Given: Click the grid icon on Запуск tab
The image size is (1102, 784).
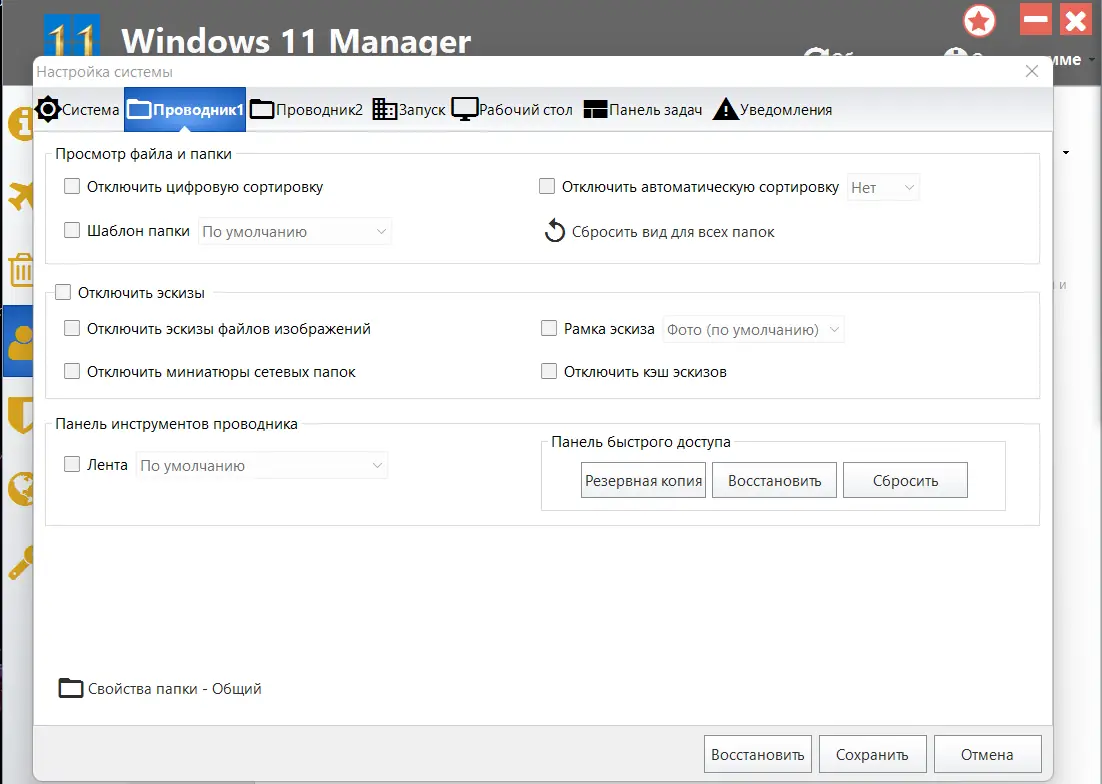Looking at the screenshot, I should click(384, 109).
